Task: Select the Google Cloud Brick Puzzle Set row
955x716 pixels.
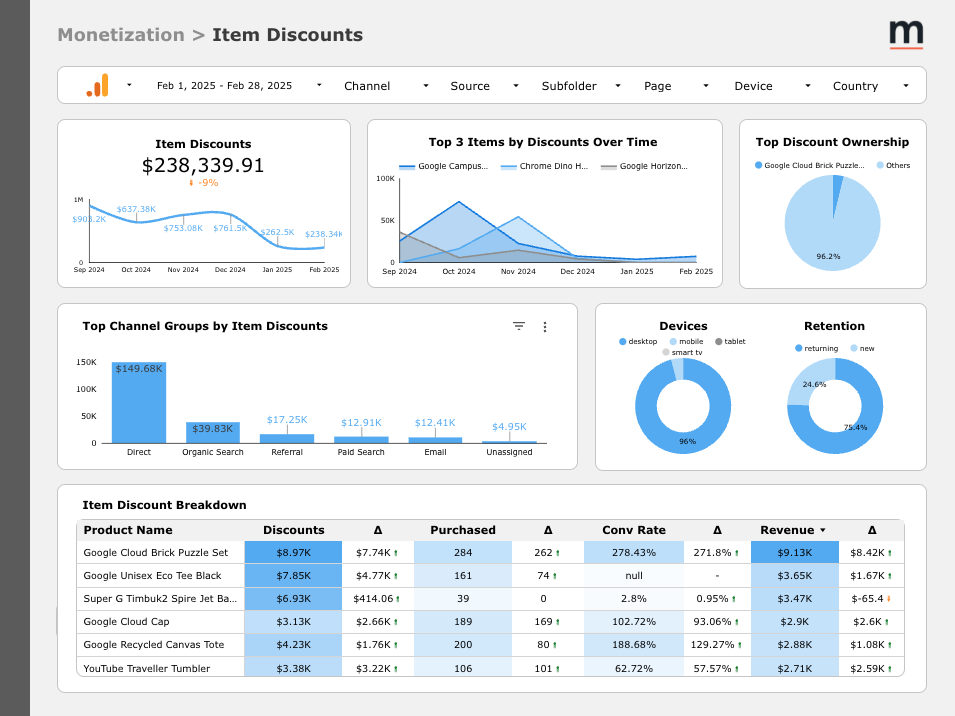Action: click(490, 553)
